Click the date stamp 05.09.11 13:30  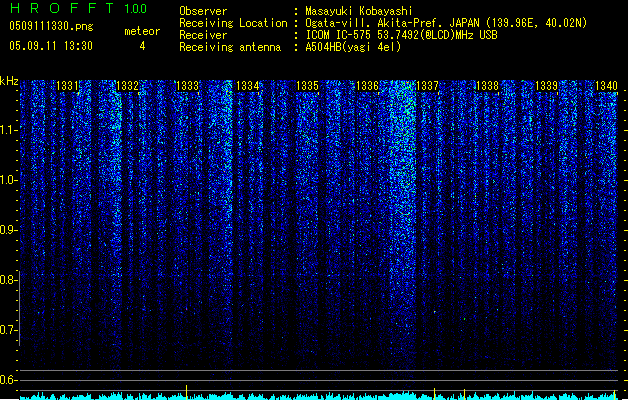pos(51,46)
